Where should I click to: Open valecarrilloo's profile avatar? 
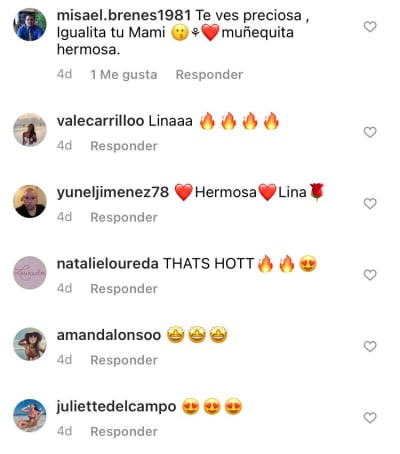[30, 130]
